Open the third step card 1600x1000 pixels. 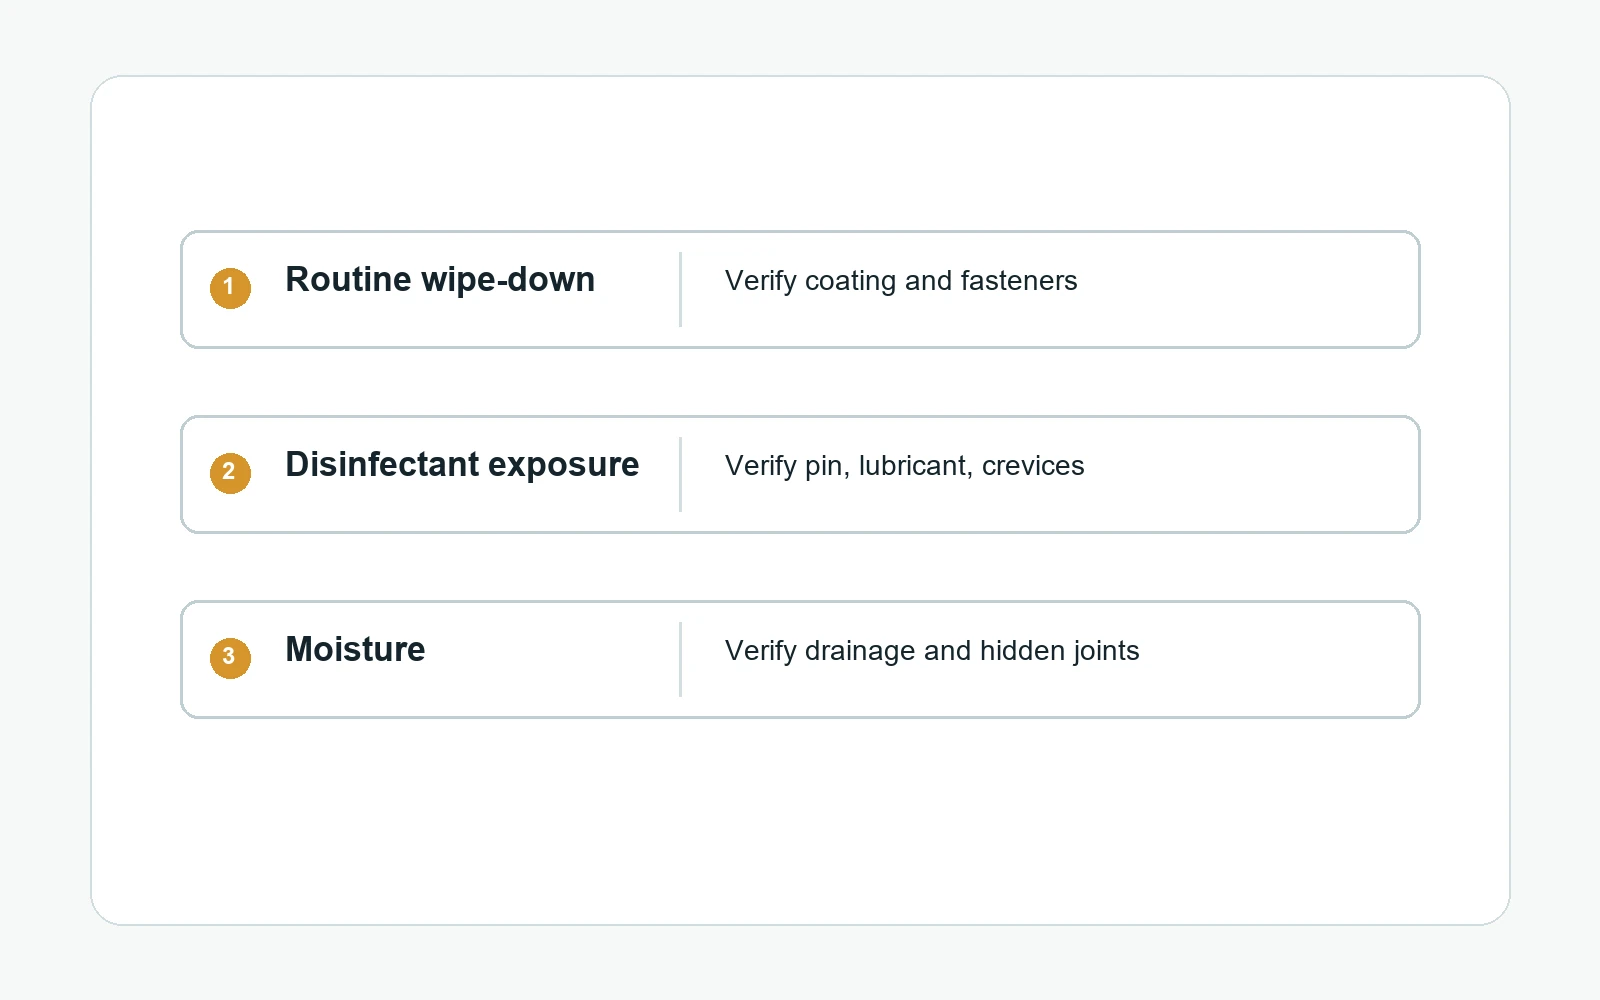point(800,659)
